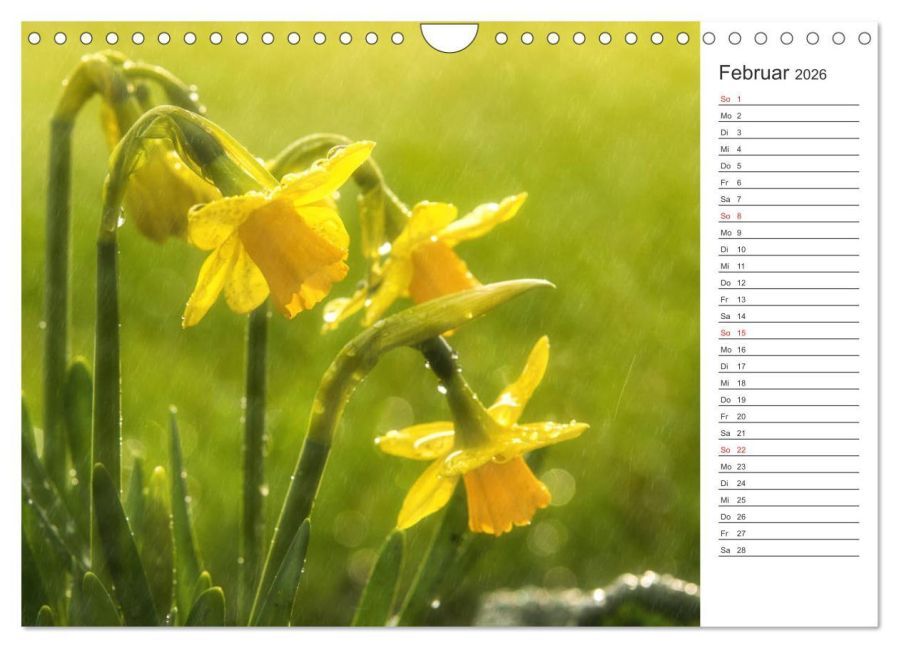
Task: Pick the So 22 date row
Action: [788, 450]
